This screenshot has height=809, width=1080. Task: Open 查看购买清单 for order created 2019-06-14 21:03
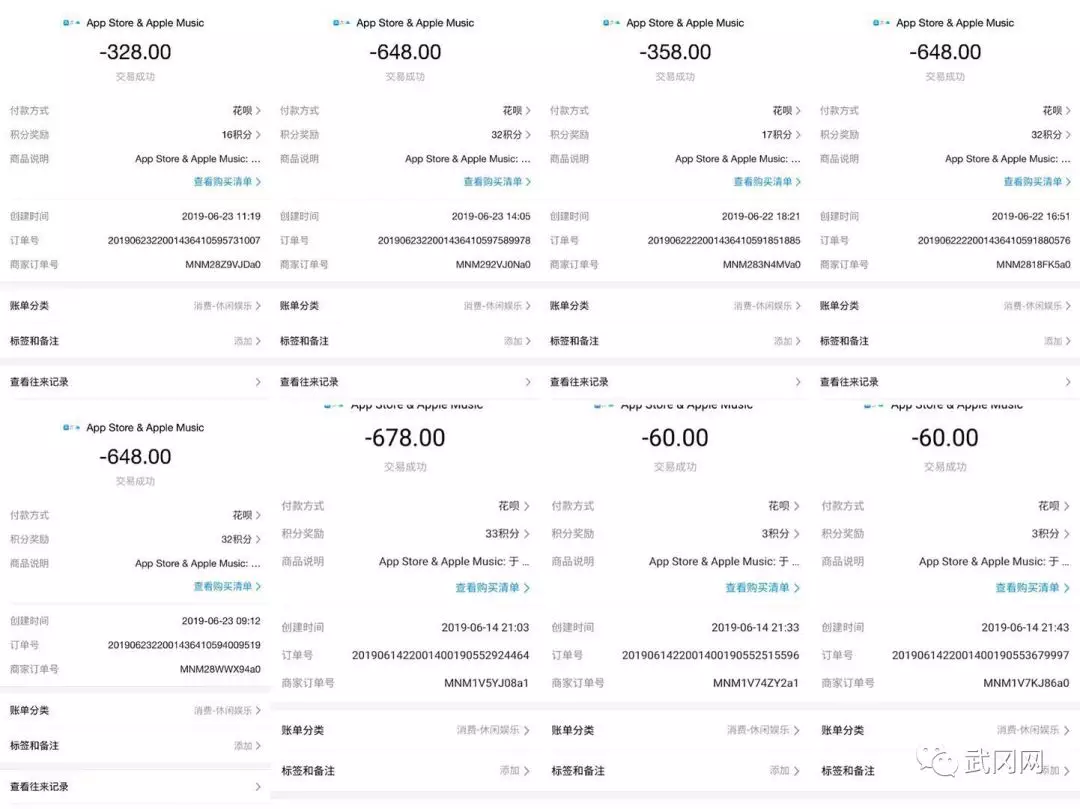tap(492, 587)
